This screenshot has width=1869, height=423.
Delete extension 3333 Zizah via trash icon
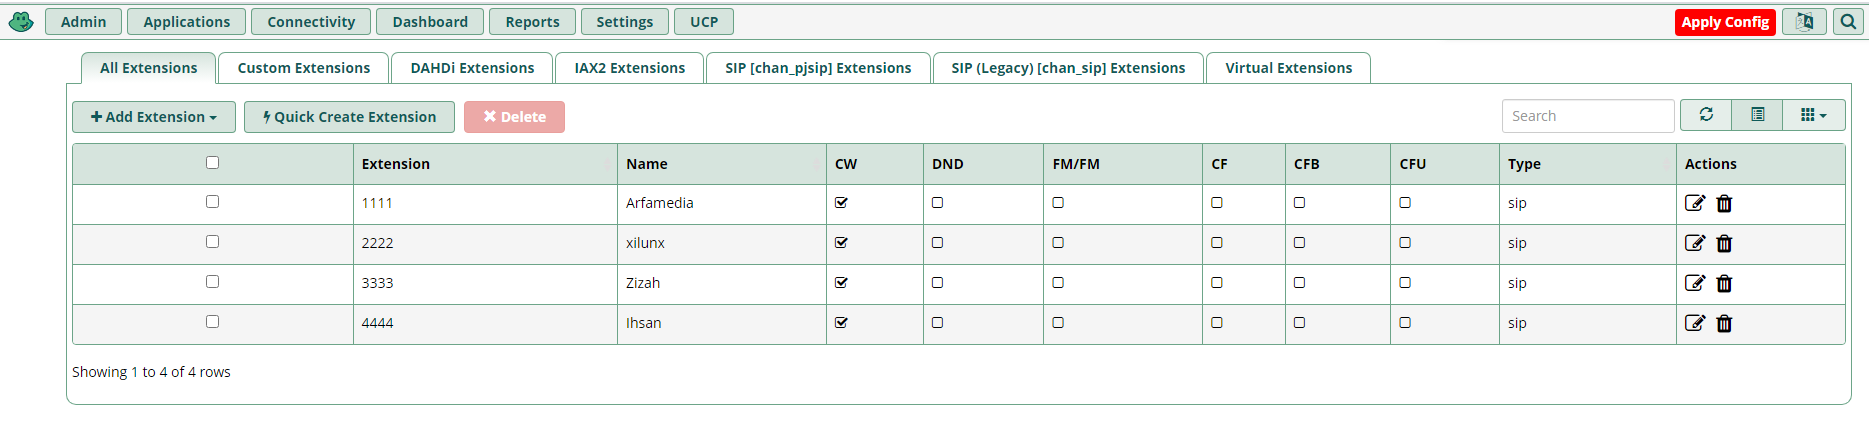(x=1724, y=283)
